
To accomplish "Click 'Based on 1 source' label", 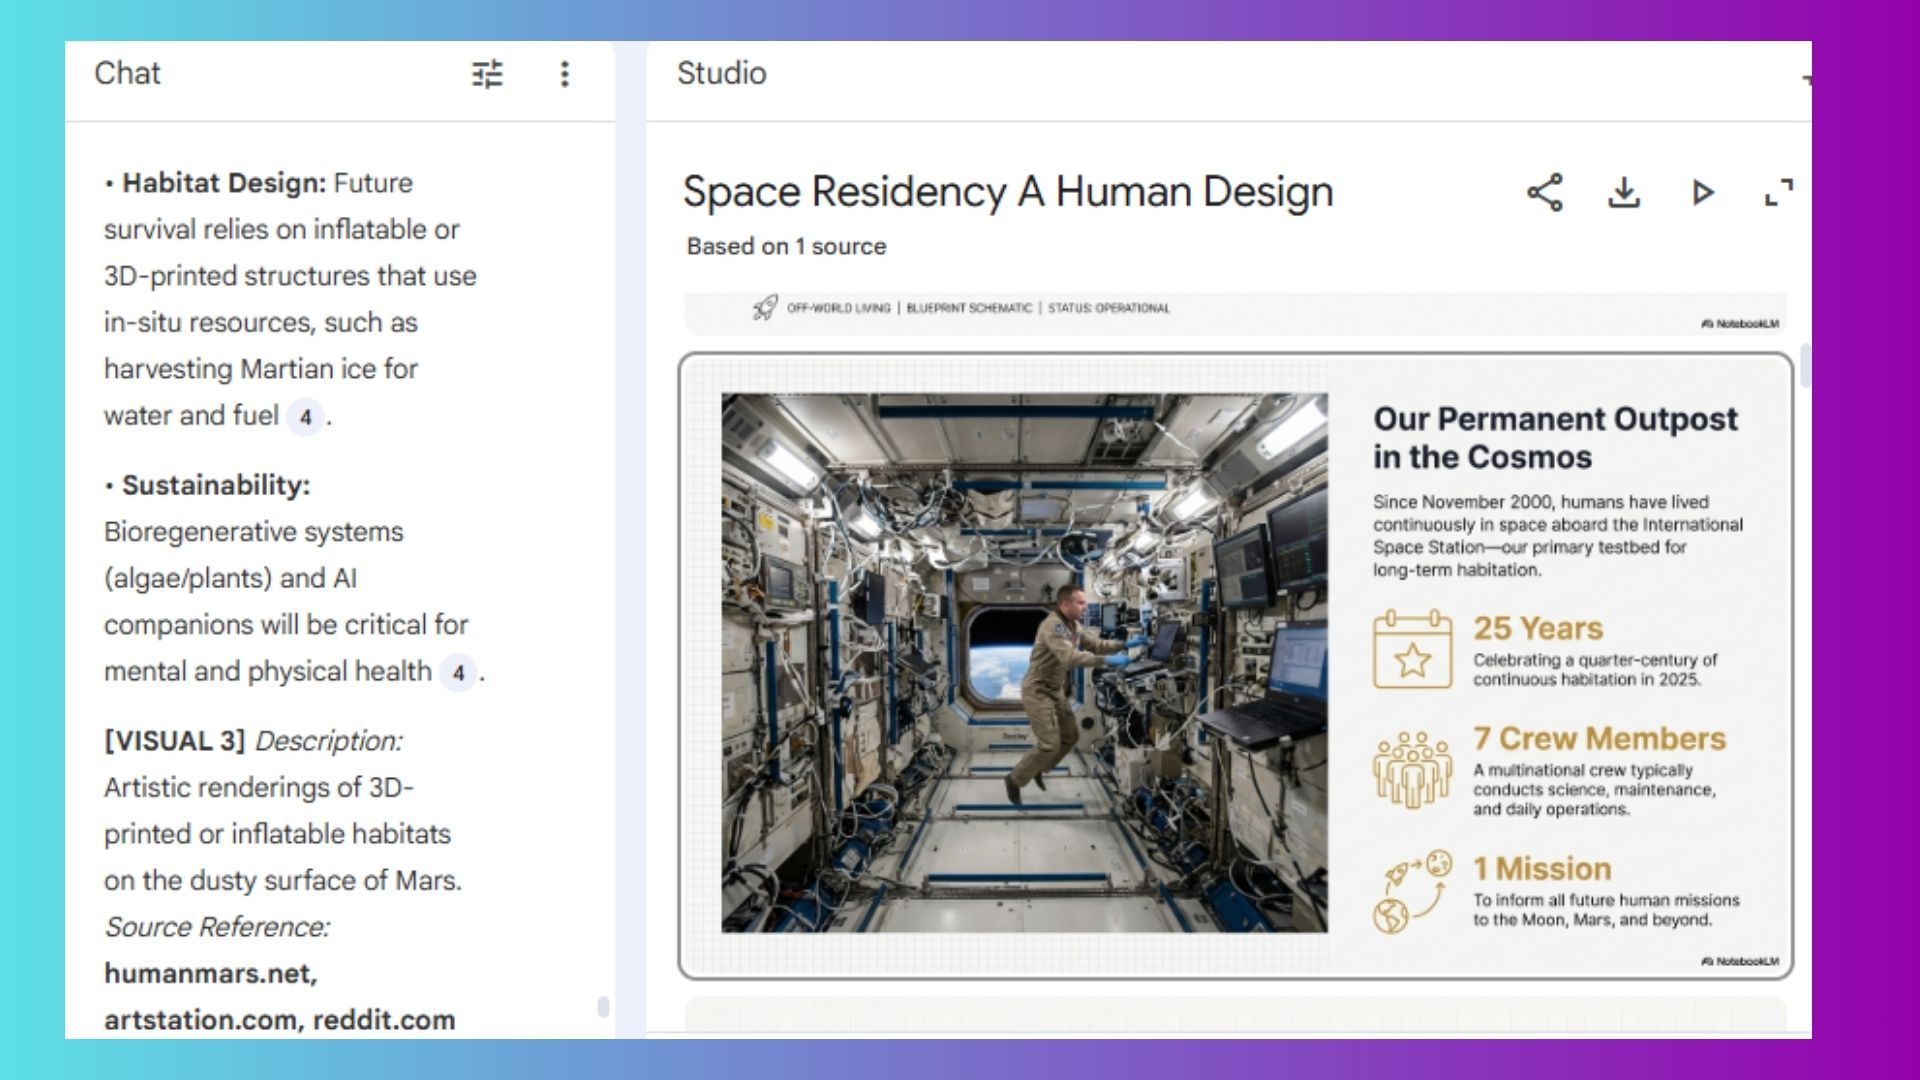I will [786, 246].
